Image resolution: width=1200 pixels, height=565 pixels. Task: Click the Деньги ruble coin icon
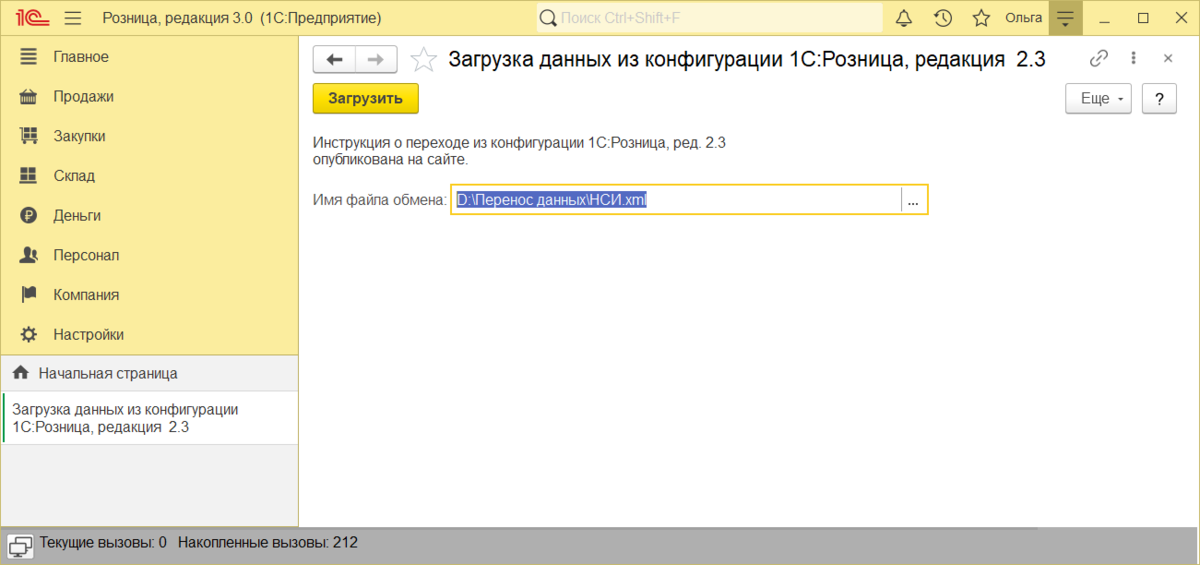[x=29, y=215]
